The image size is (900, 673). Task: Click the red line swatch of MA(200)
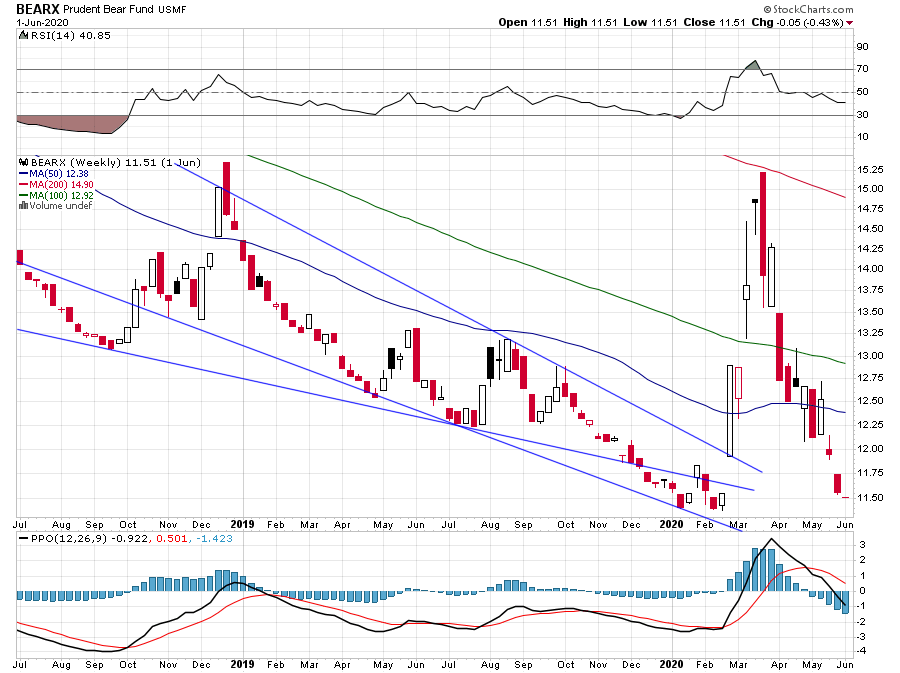24,184
